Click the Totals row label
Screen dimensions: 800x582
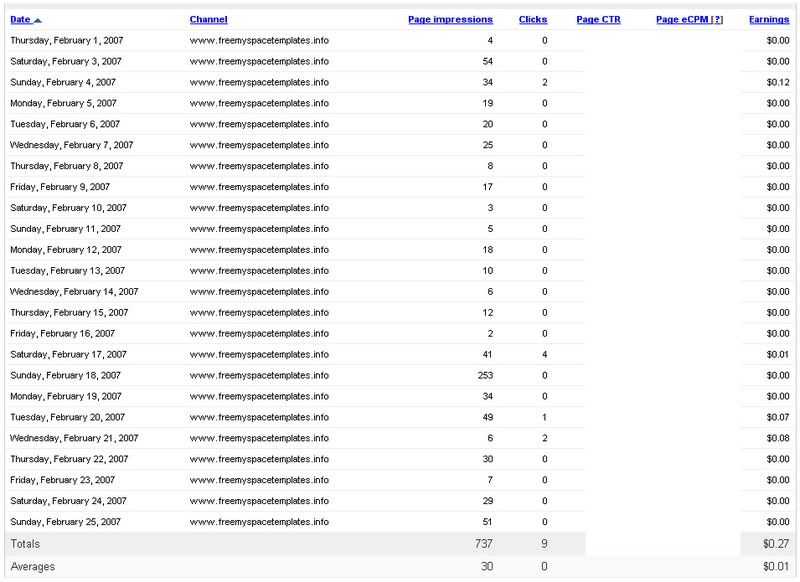tap(26, 543)
